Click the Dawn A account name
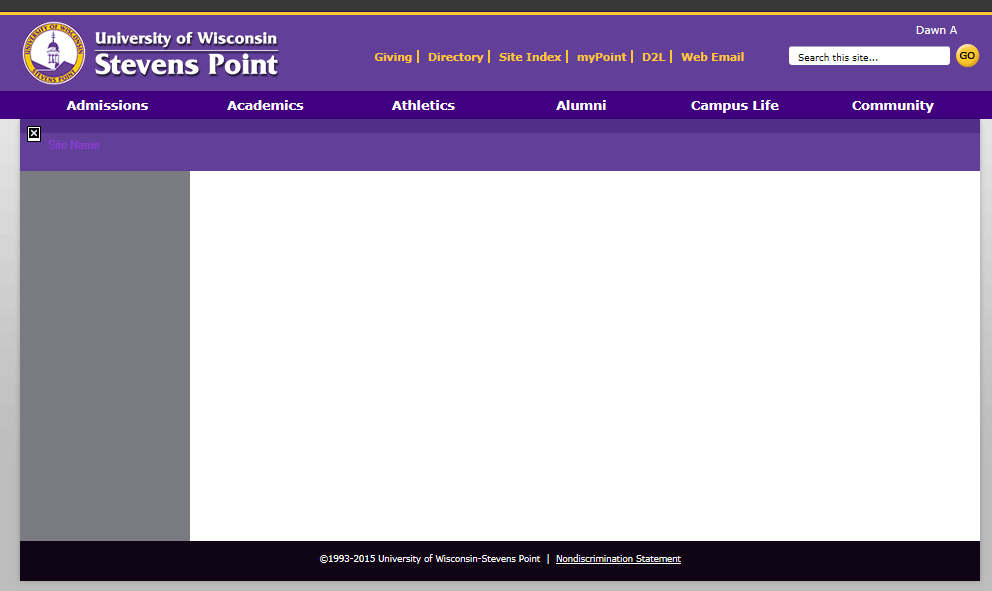Viewport: 992px width, 591px height. [x=936, y=29]
